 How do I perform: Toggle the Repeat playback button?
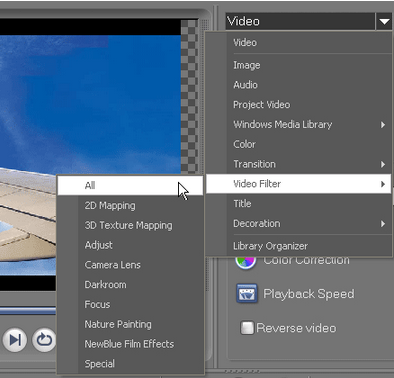coord(44,340)
